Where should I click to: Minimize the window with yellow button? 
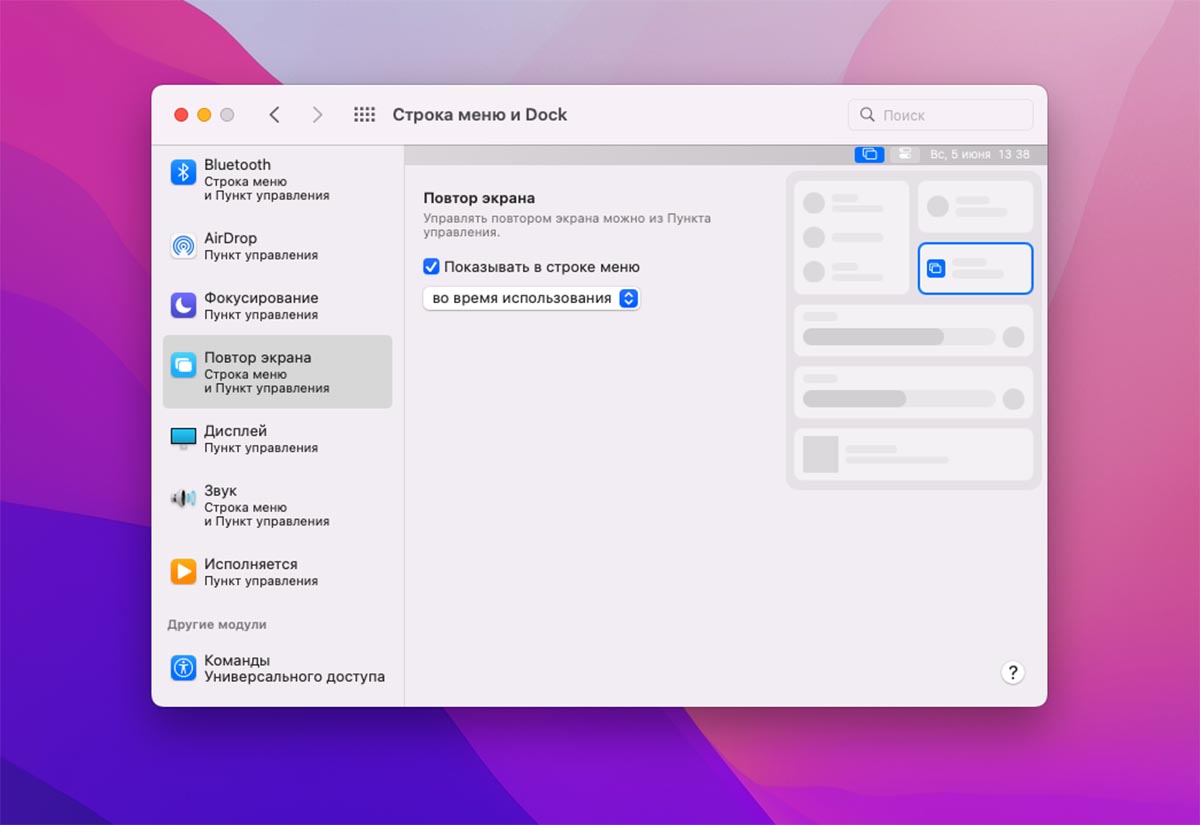[204, 115]
